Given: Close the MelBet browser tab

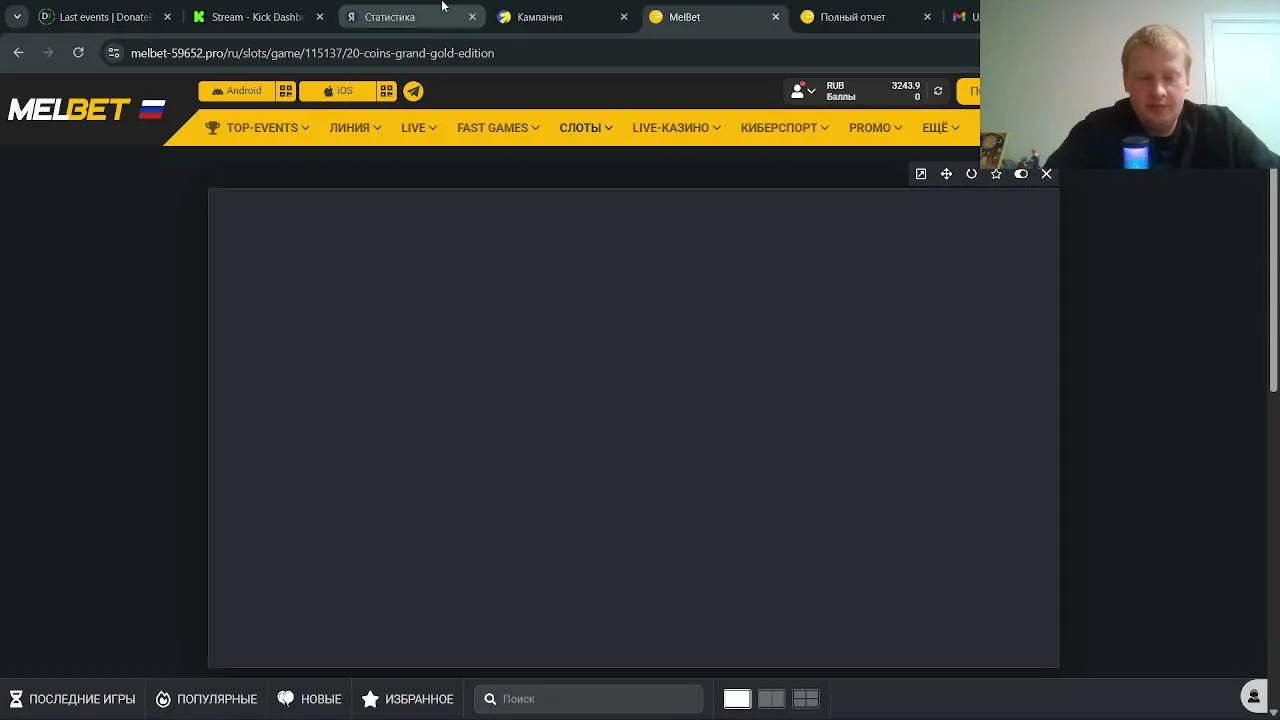Looking at the screenshot, I should coord(775,17).
